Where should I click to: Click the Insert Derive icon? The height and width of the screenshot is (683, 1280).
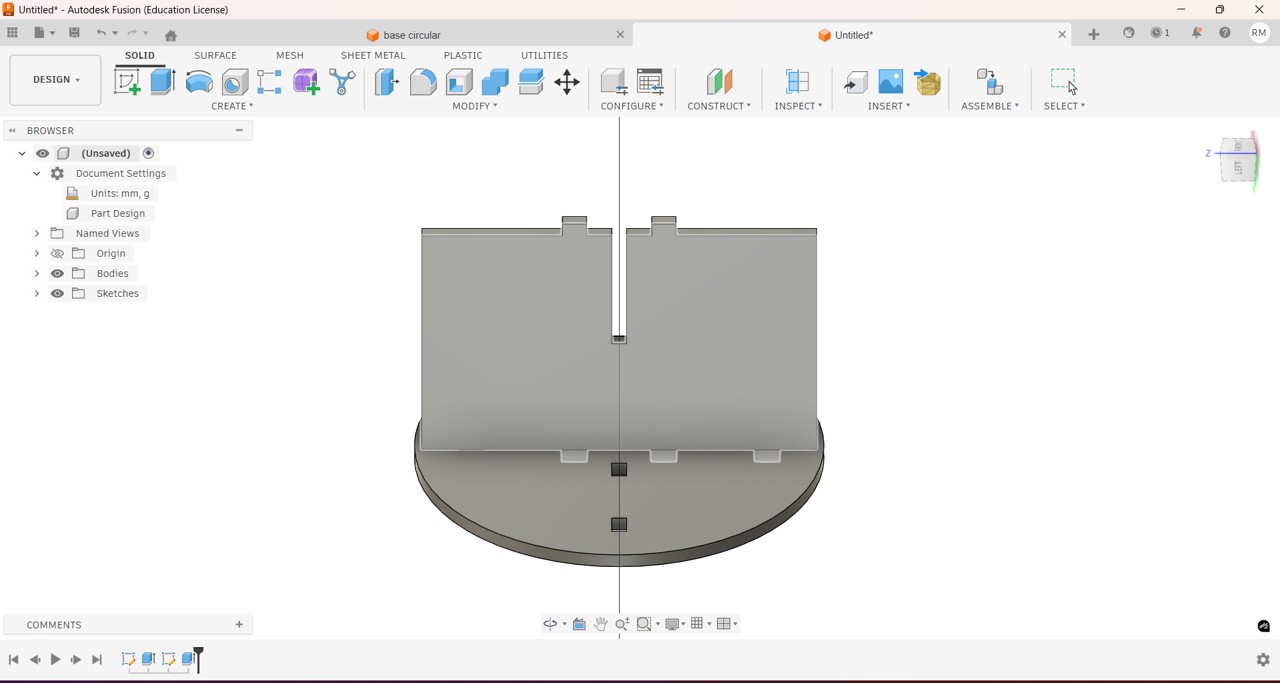[856, 82]
